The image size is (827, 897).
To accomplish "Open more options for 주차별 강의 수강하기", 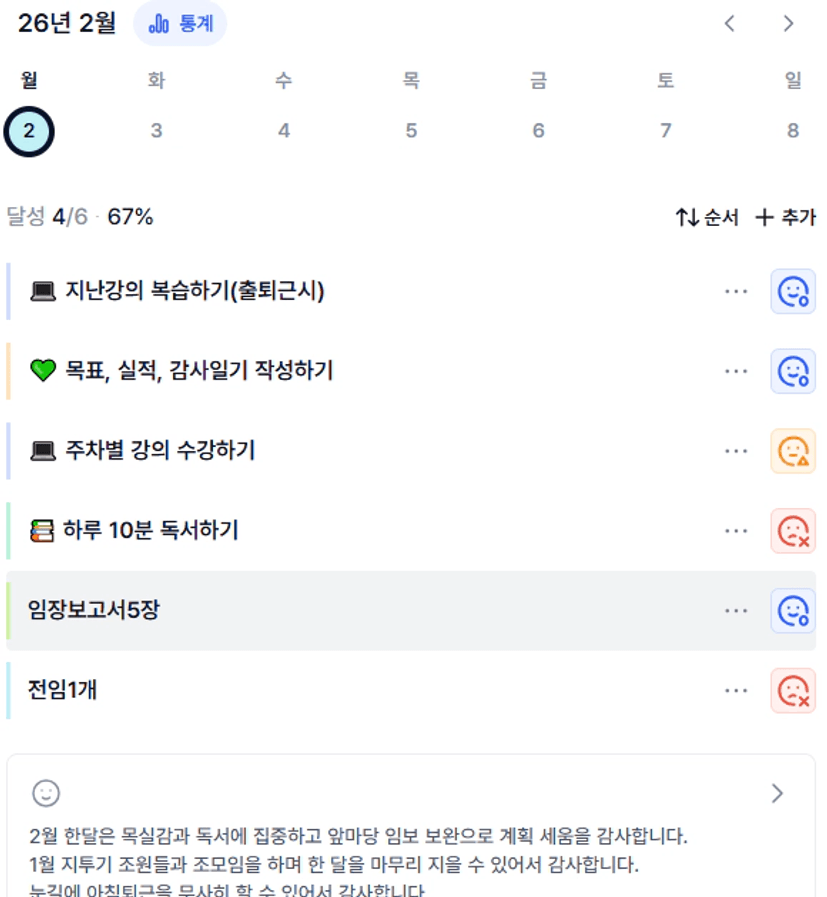I will tap(736, 451).
